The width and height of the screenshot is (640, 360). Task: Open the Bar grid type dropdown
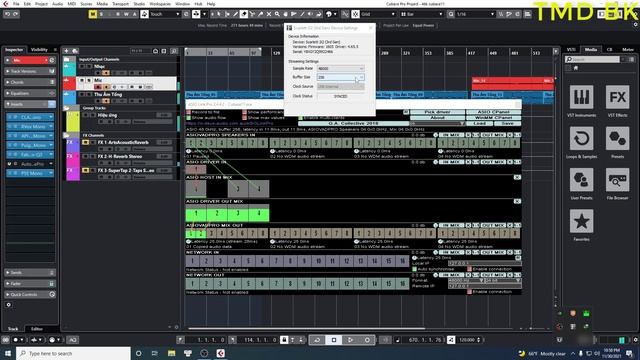[422, 14]
